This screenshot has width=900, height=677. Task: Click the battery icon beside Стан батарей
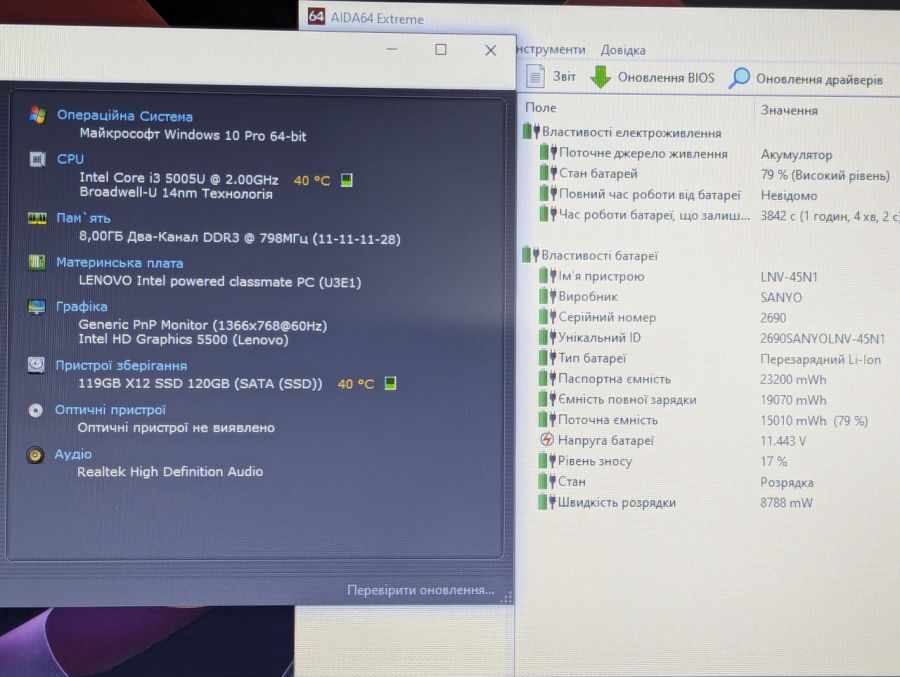coord(548,173)
